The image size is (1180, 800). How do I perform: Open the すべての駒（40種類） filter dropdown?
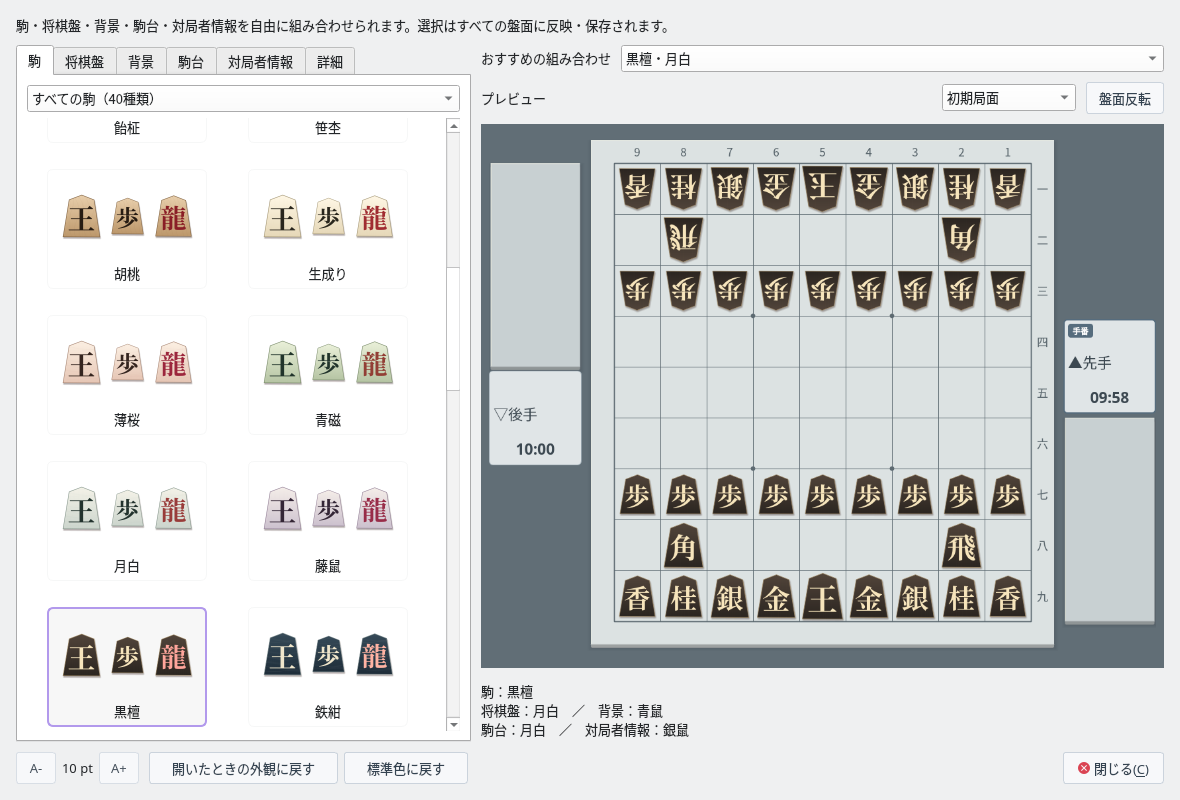(x=243, y=99)
